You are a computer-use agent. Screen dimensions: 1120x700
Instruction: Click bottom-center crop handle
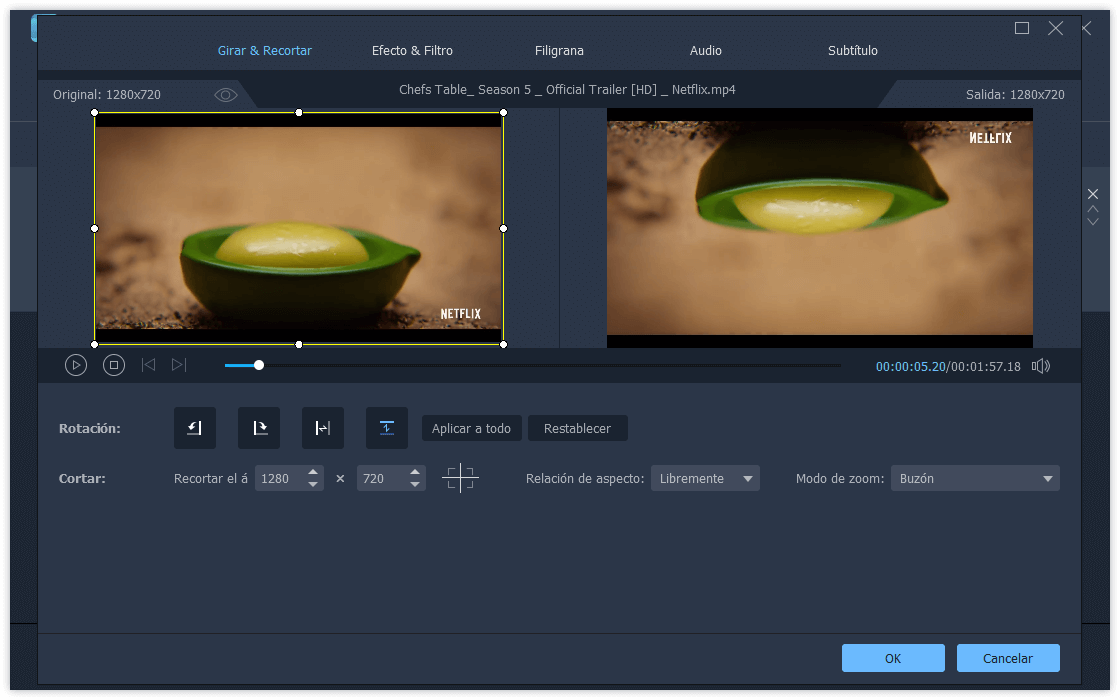299,344
